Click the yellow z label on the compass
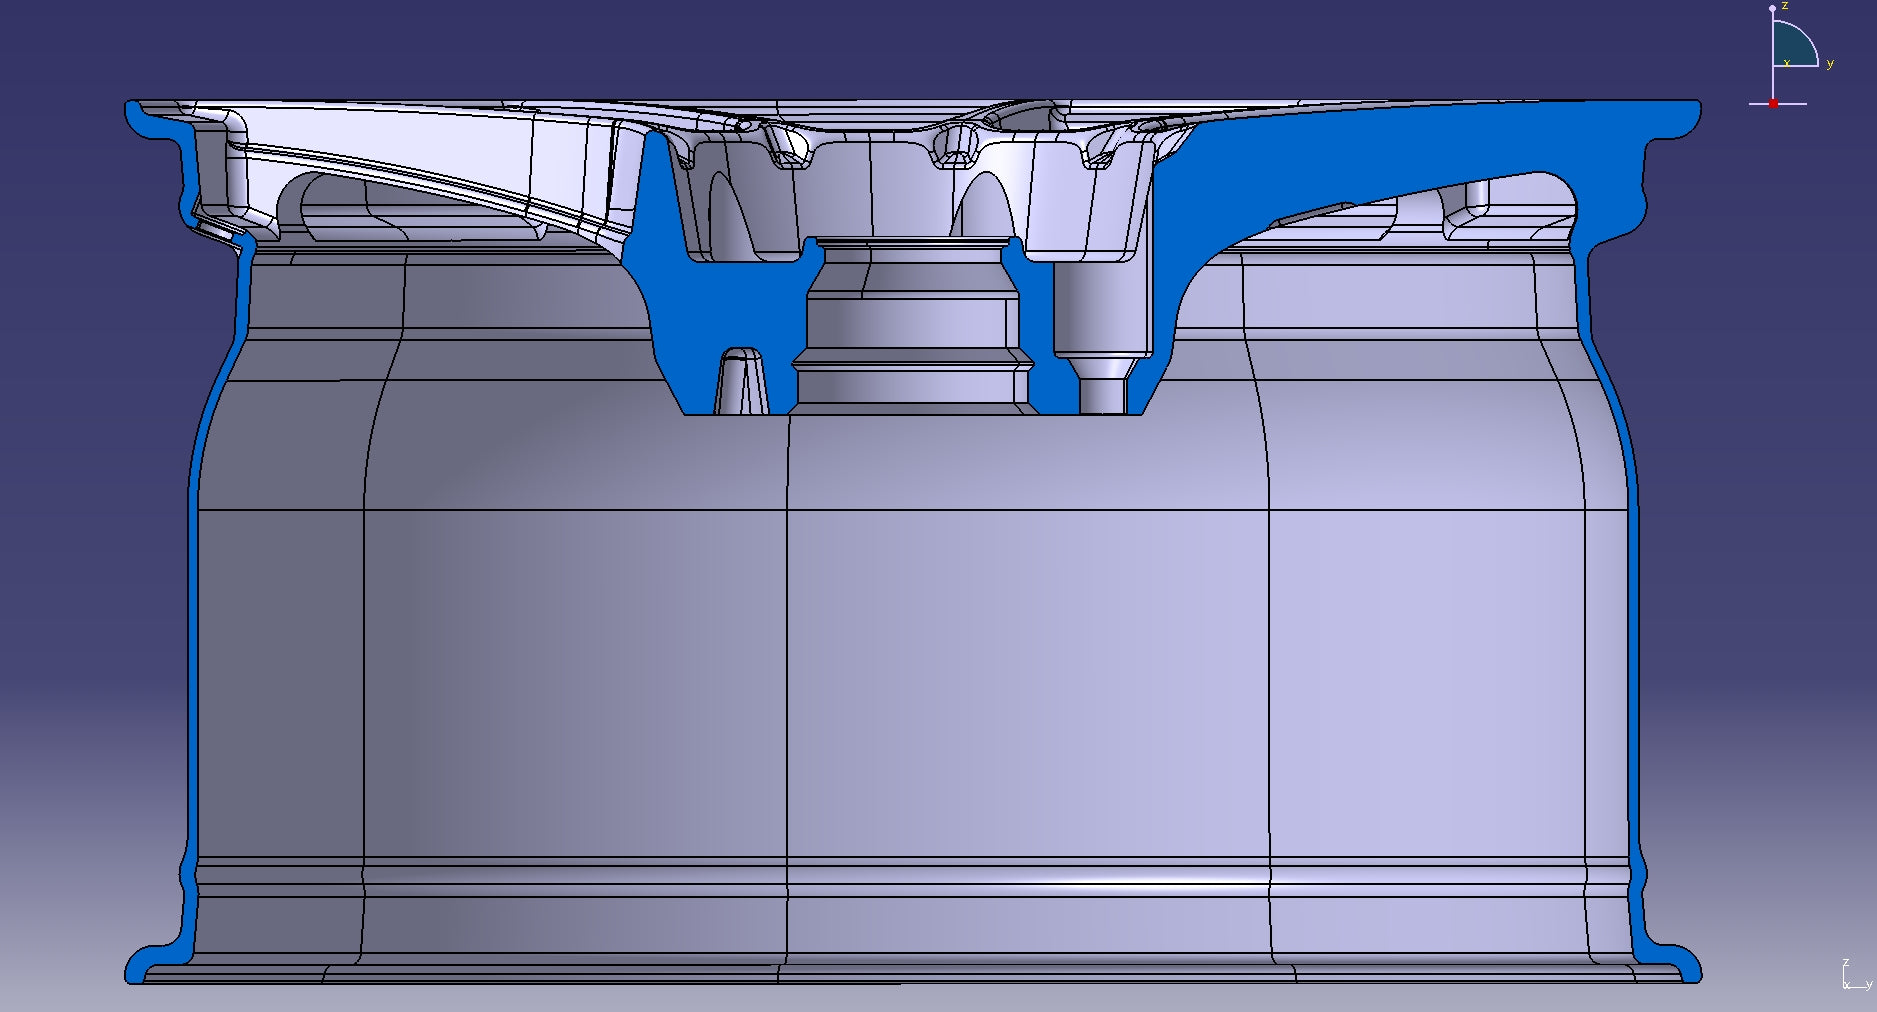Screen dimensions: 1877x1012 pos(1785,6)
